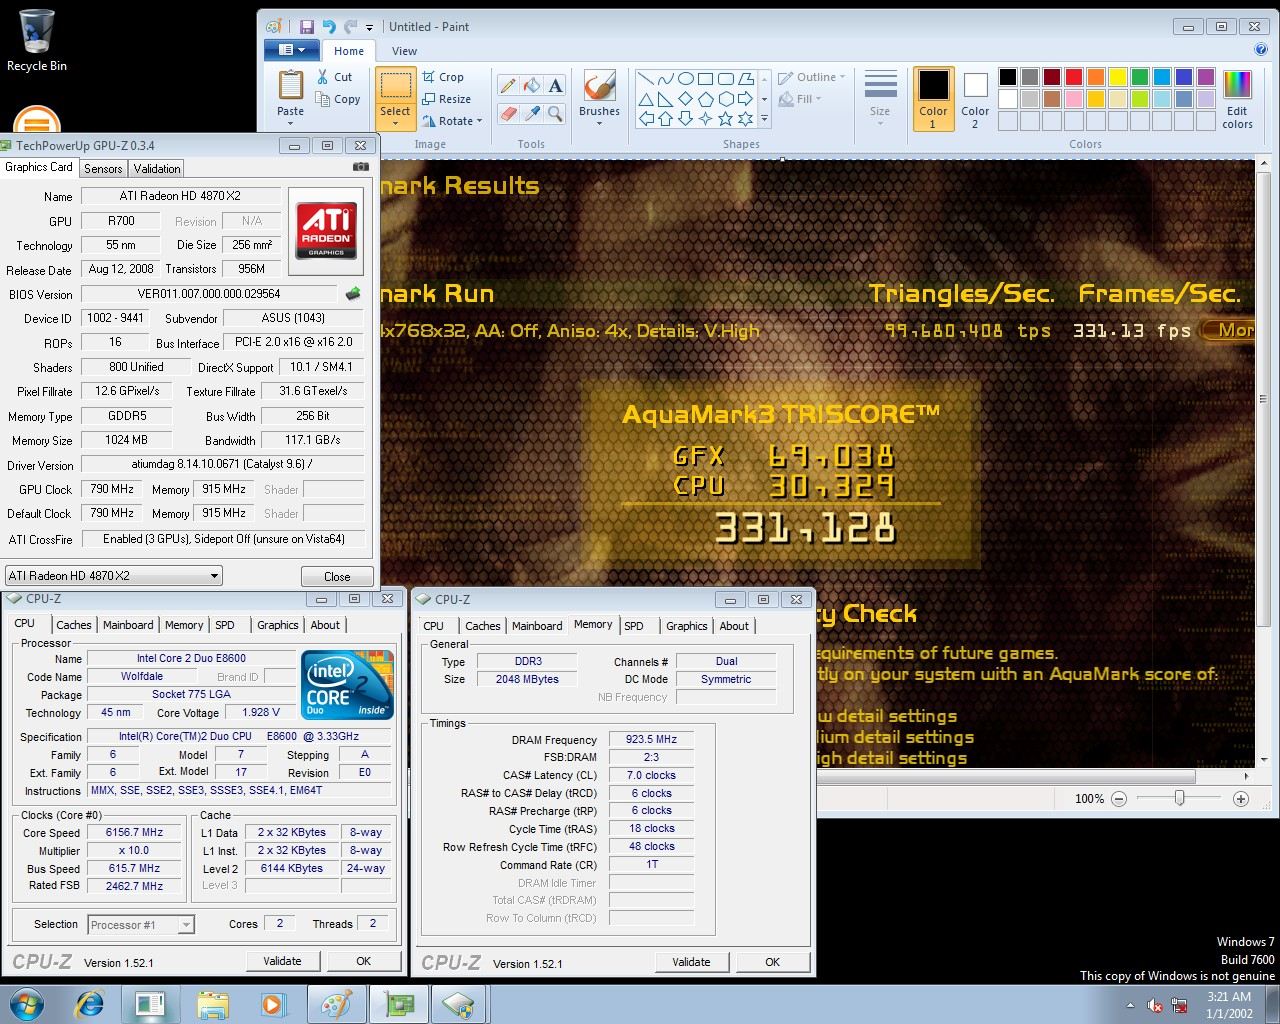
Task: Pick the Fill with color bucket tool
Action: (532, 86)
